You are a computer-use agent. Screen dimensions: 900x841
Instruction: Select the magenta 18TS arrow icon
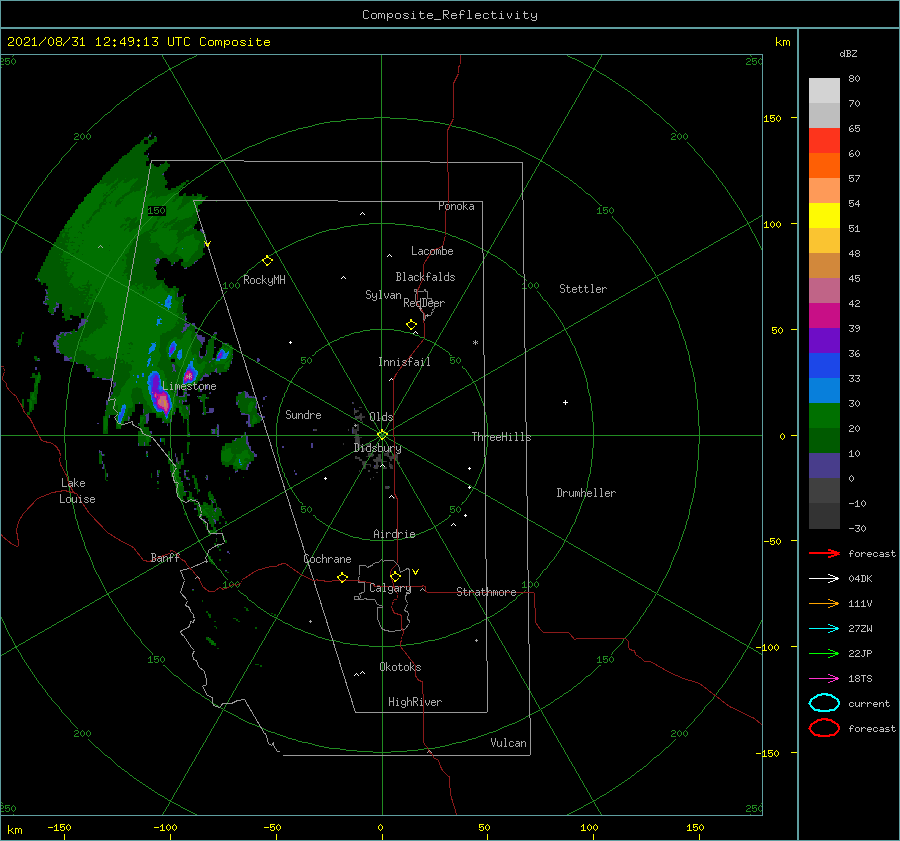point(824,679)
